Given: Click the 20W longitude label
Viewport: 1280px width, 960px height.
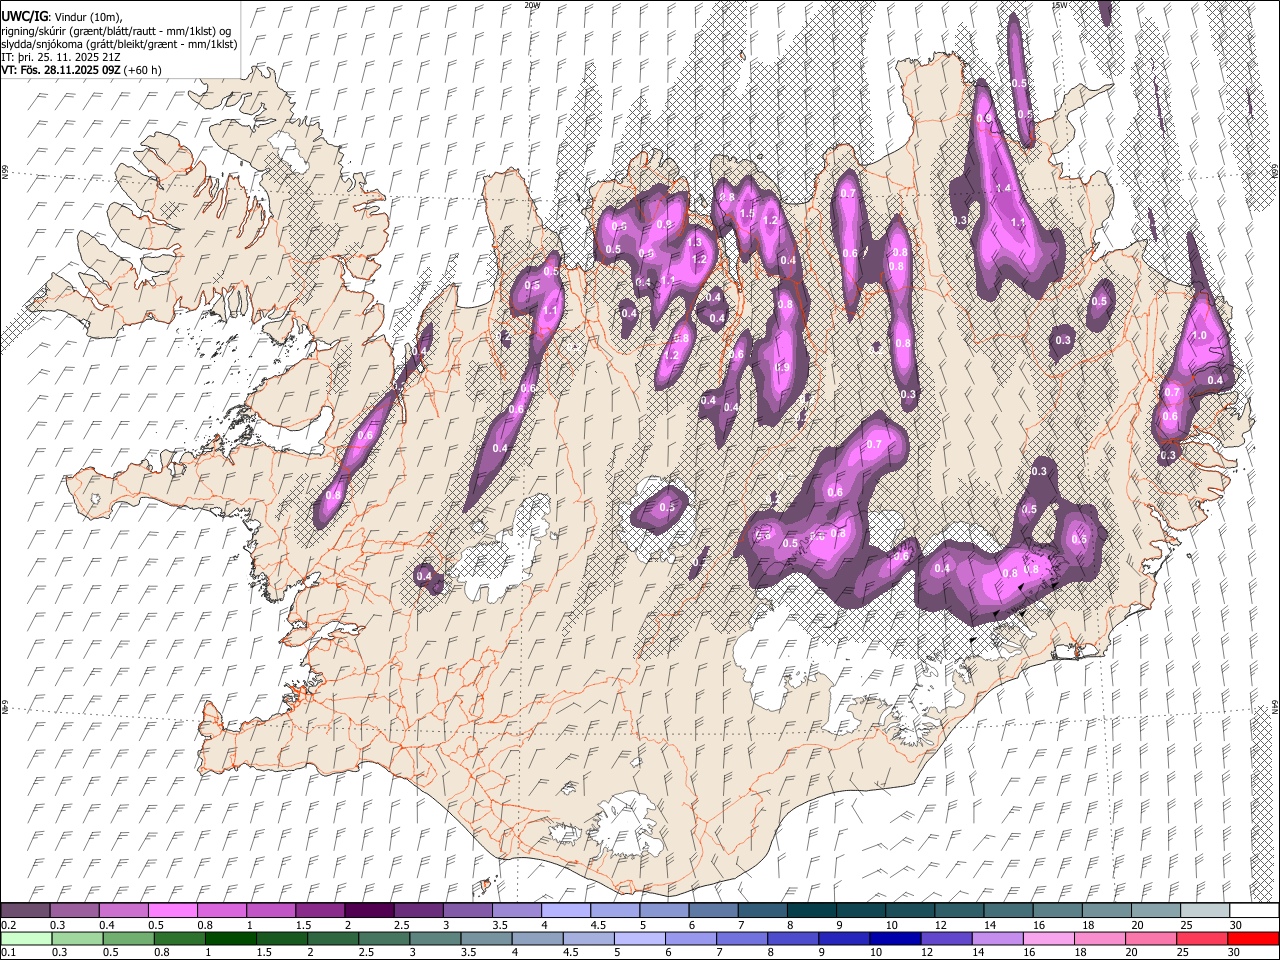Looking at the screenshot, I should pyautogui.click(x=532, y=5).
